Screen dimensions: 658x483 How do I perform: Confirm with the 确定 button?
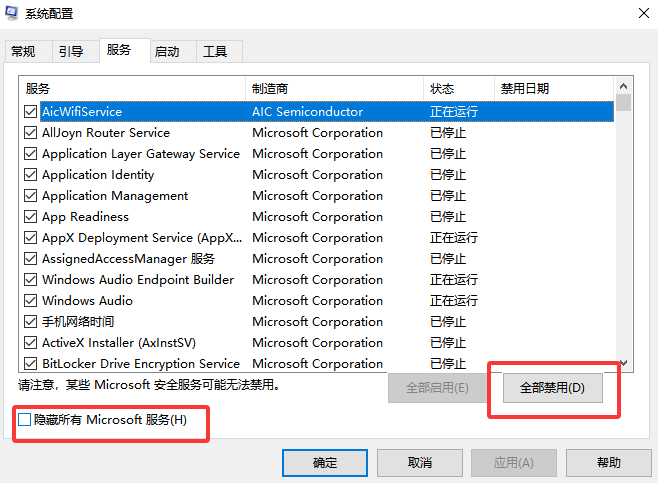point(325,463)
